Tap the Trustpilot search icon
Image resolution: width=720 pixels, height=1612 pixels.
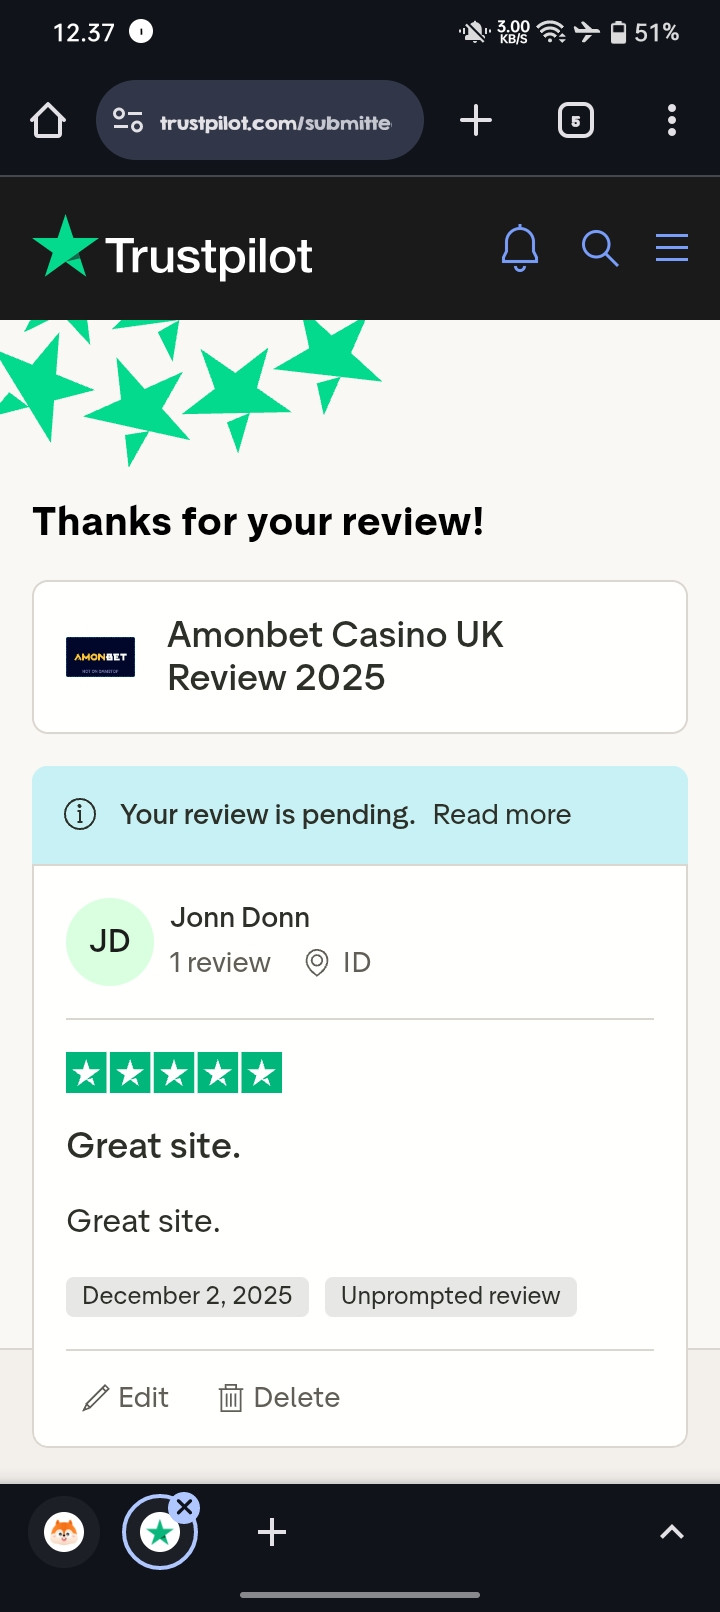coord(600,248)
